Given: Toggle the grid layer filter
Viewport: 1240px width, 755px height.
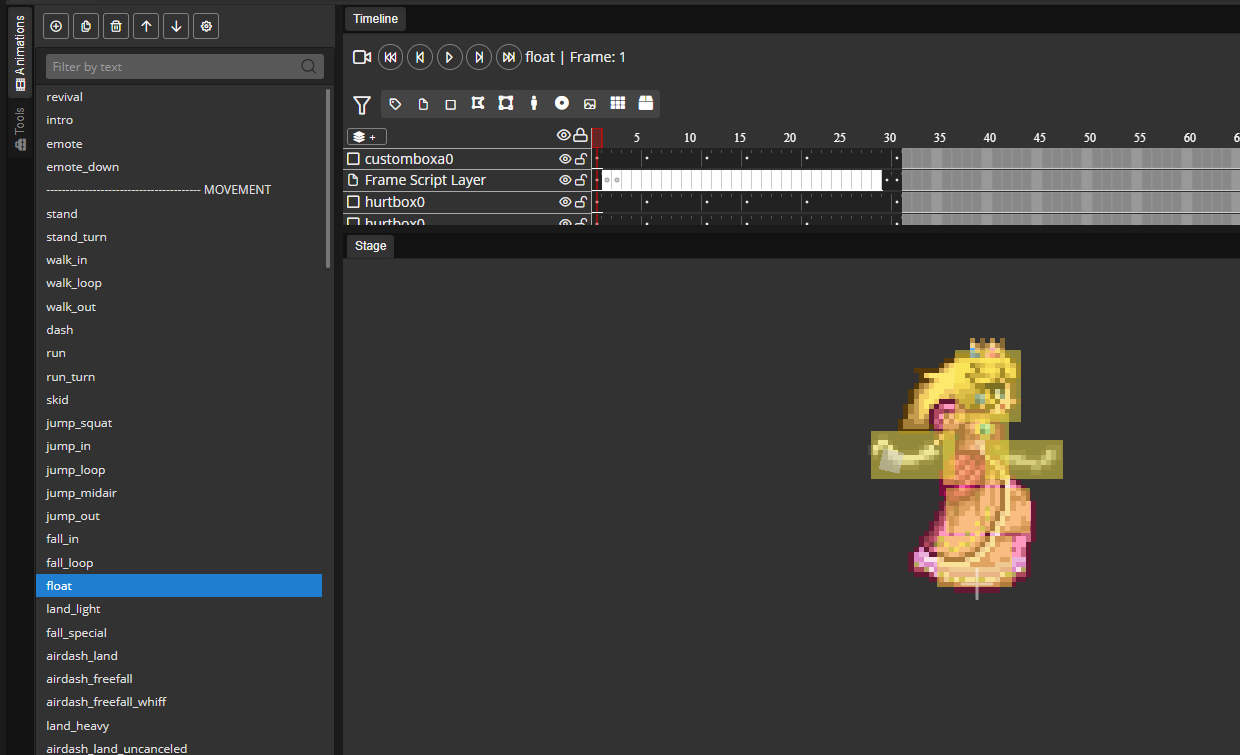Looking at the screenshot, I should click(618, 104).
